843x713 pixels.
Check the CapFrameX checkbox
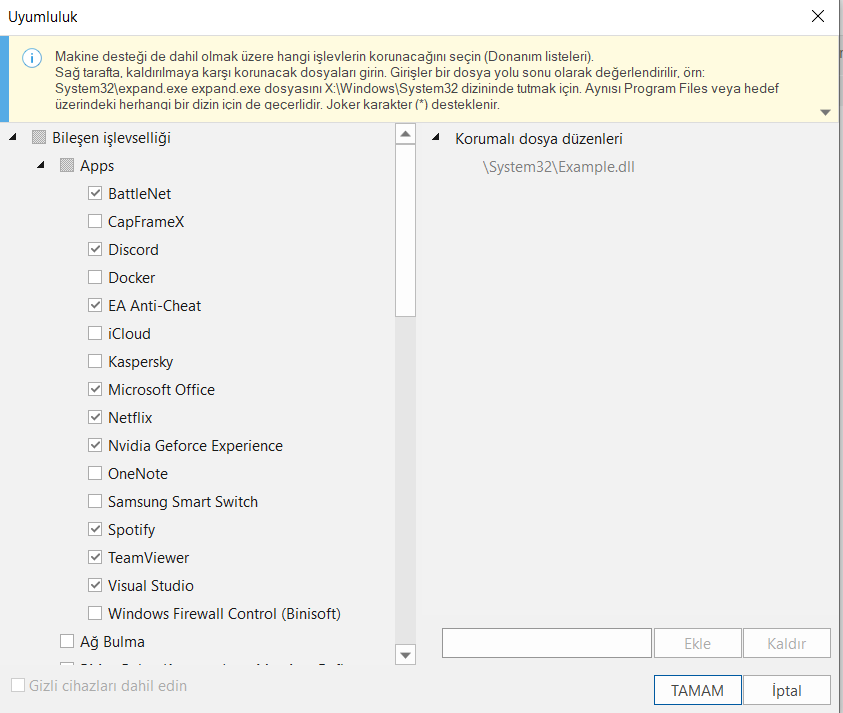point(95,221)
